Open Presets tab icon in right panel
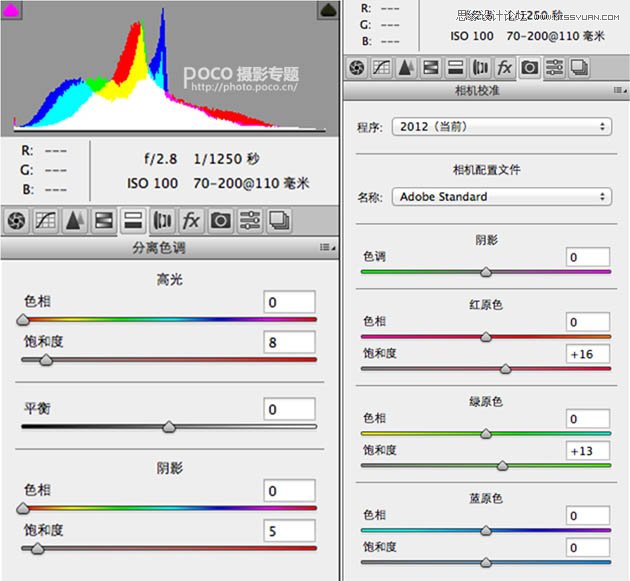The height and width of the screenshot is (581, 630). tap(554, 68)
